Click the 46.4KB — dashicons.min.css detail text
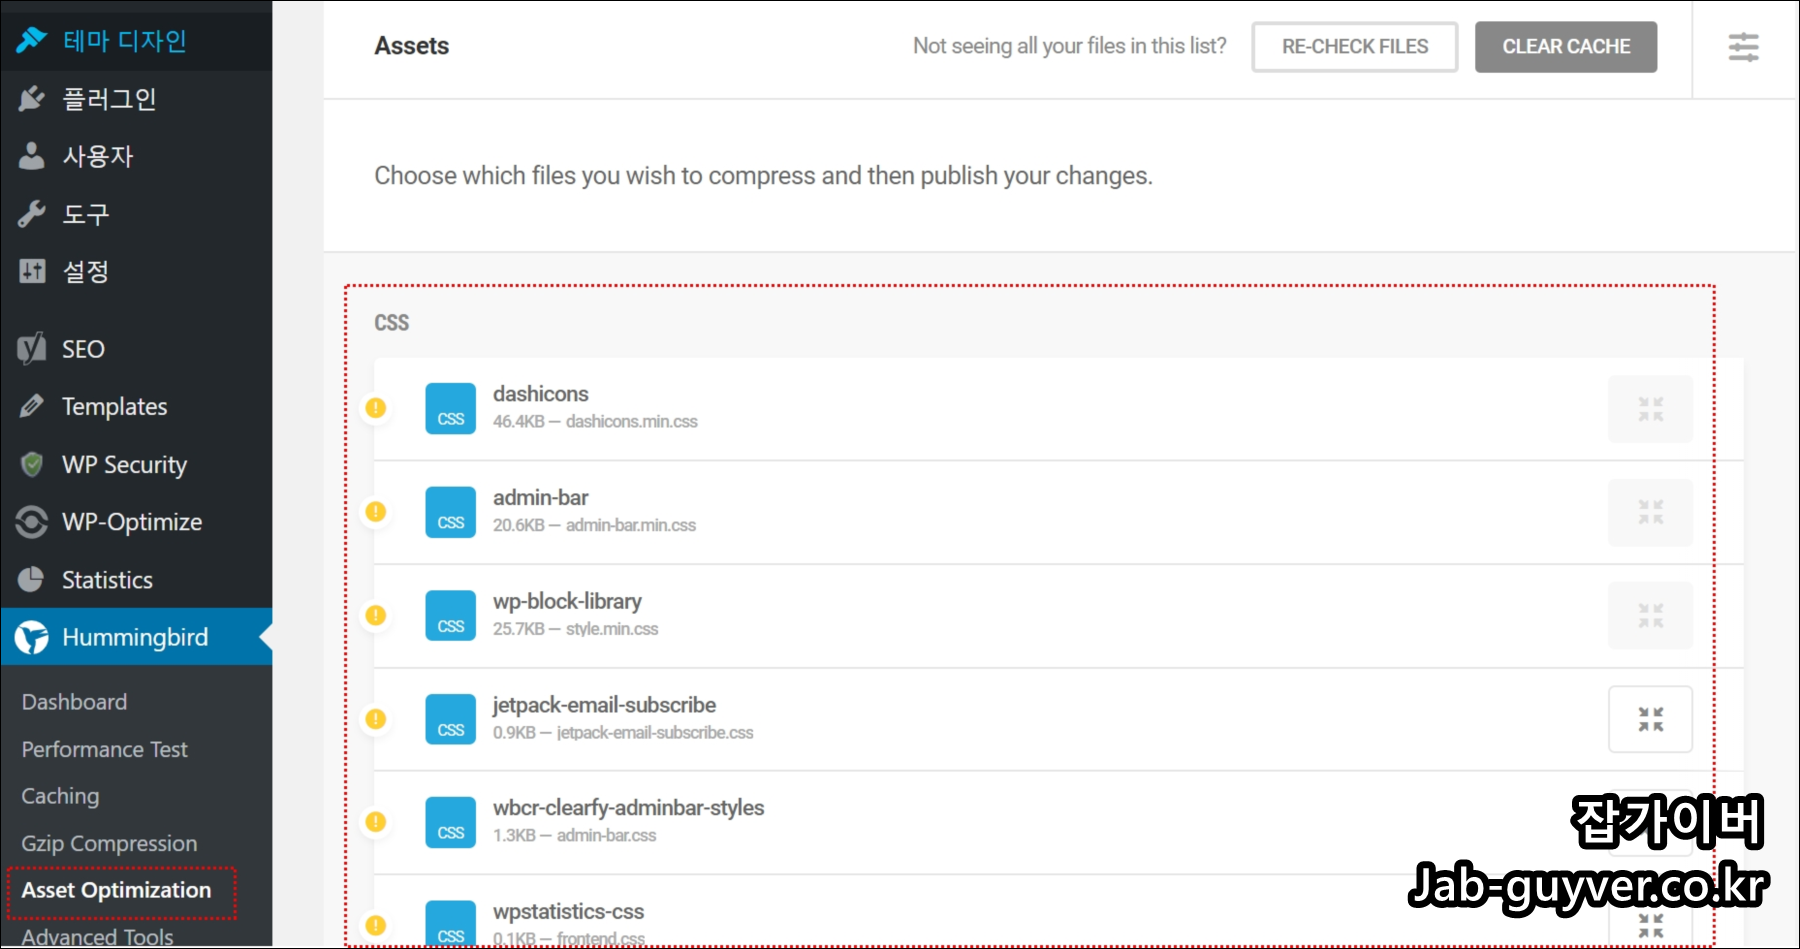The height and width of the screenshot is (949, 1800). pyautogui.click(x=595, y=422)
